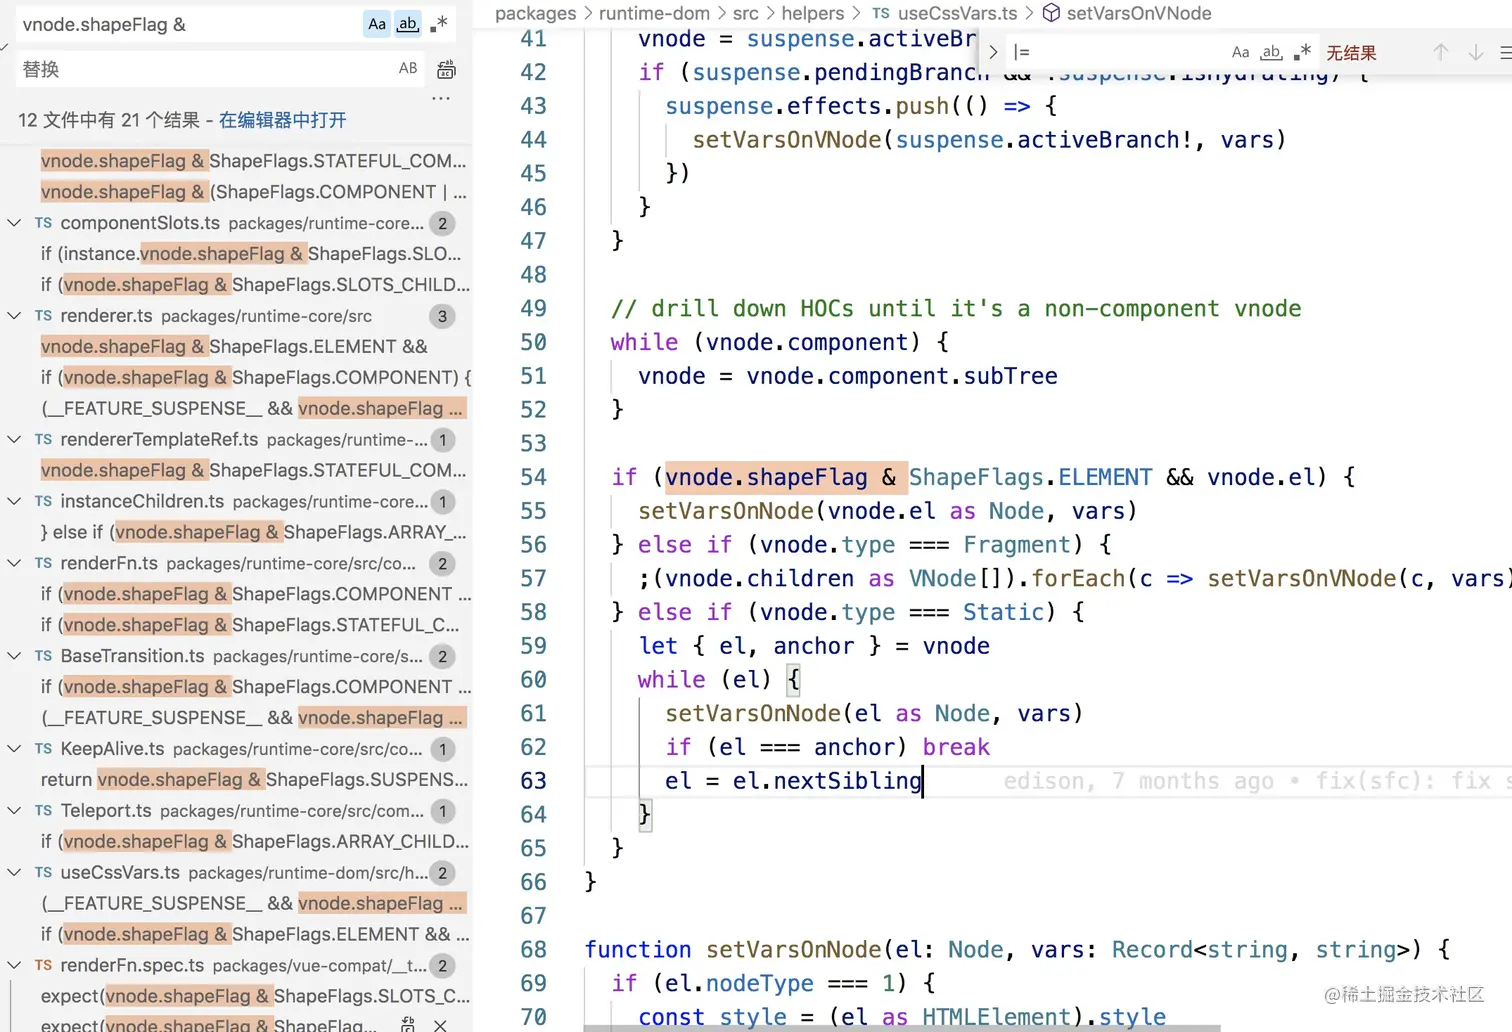This screenshot has width=1512, height=1032.
Task: Toggle search details with the ellipsis
Action: [441, 98]
